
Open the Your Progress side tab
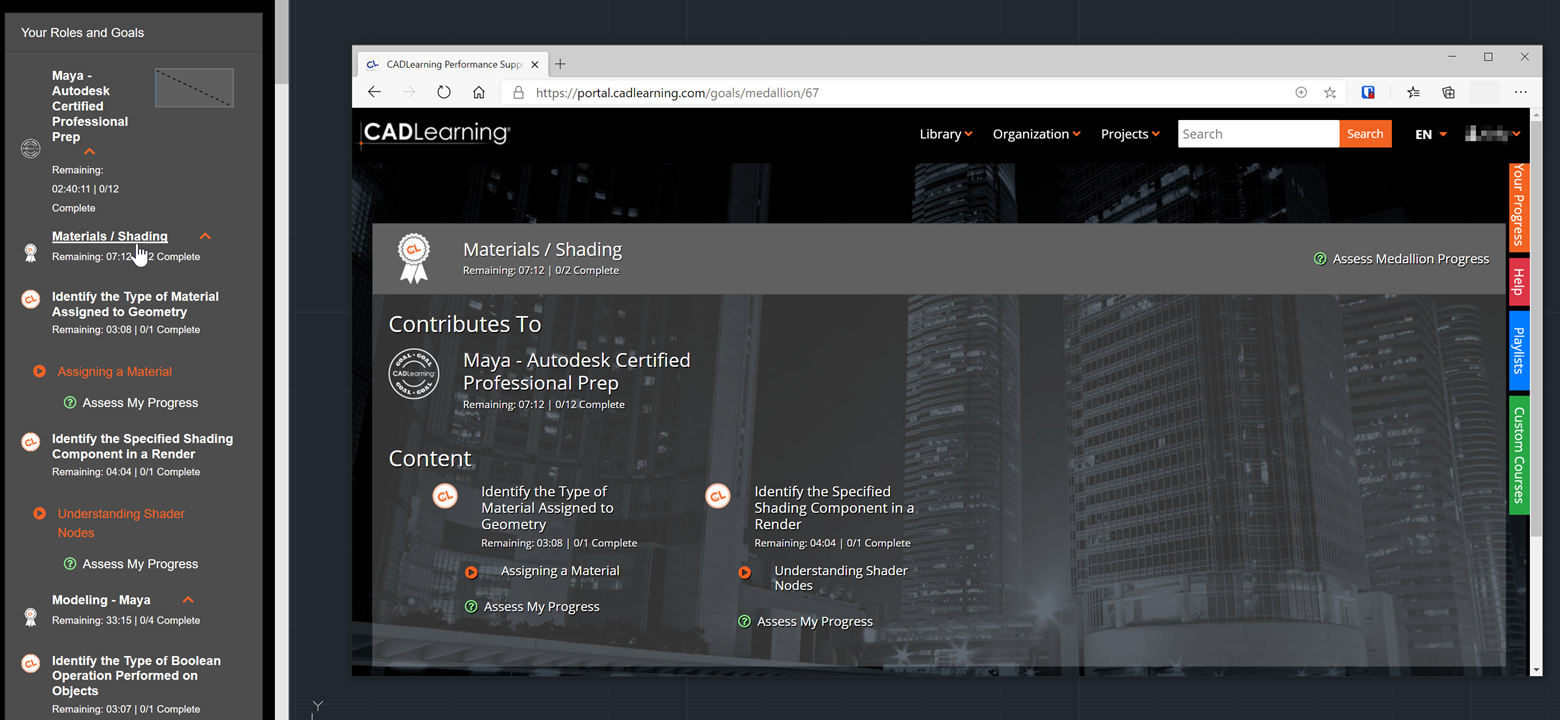[x=1518, y=205]
